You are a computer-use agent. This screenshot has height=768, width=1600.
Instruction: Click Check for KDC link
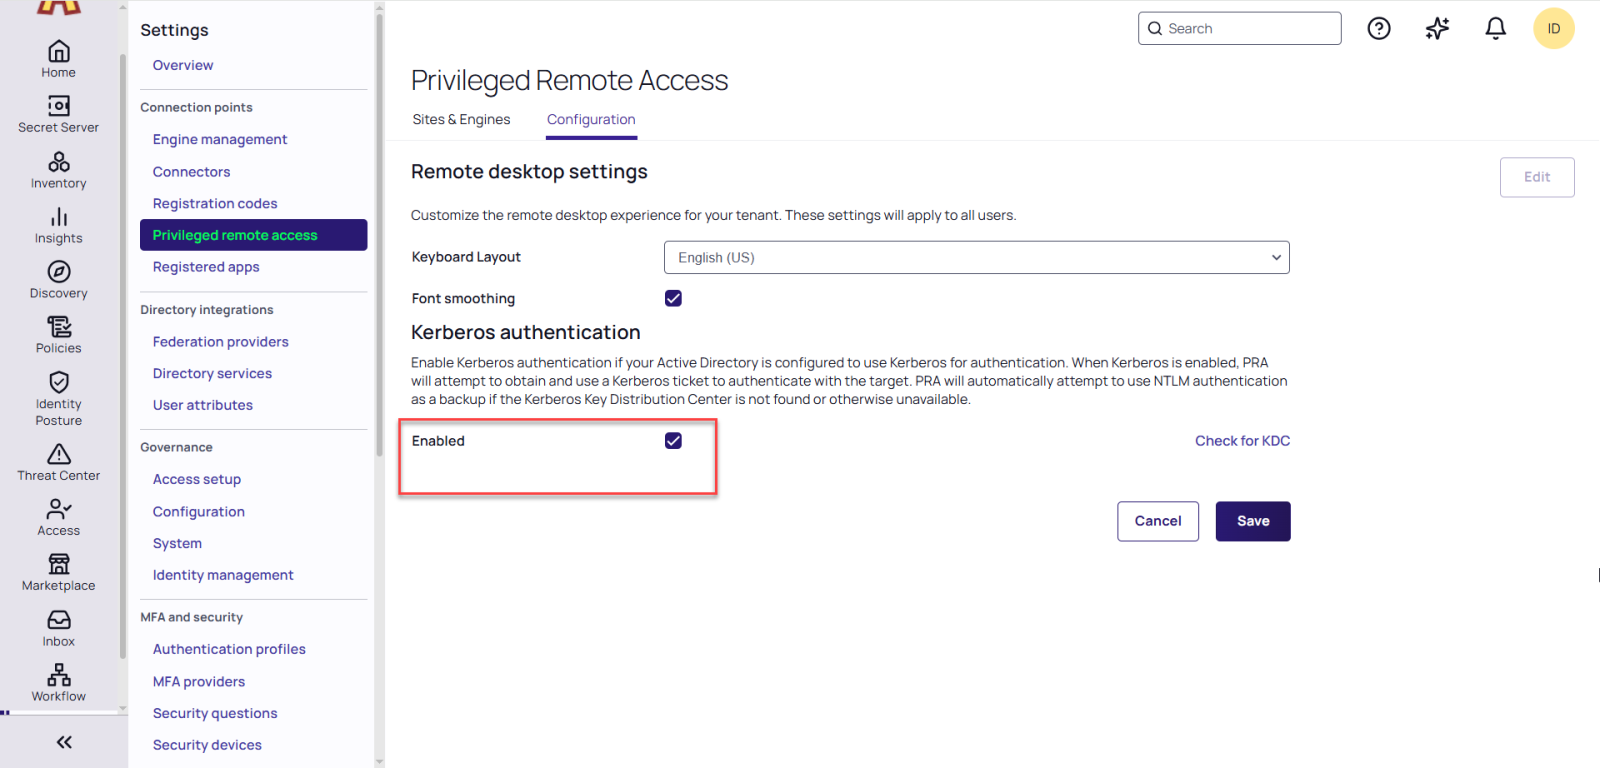click(x=1242, y=441)
